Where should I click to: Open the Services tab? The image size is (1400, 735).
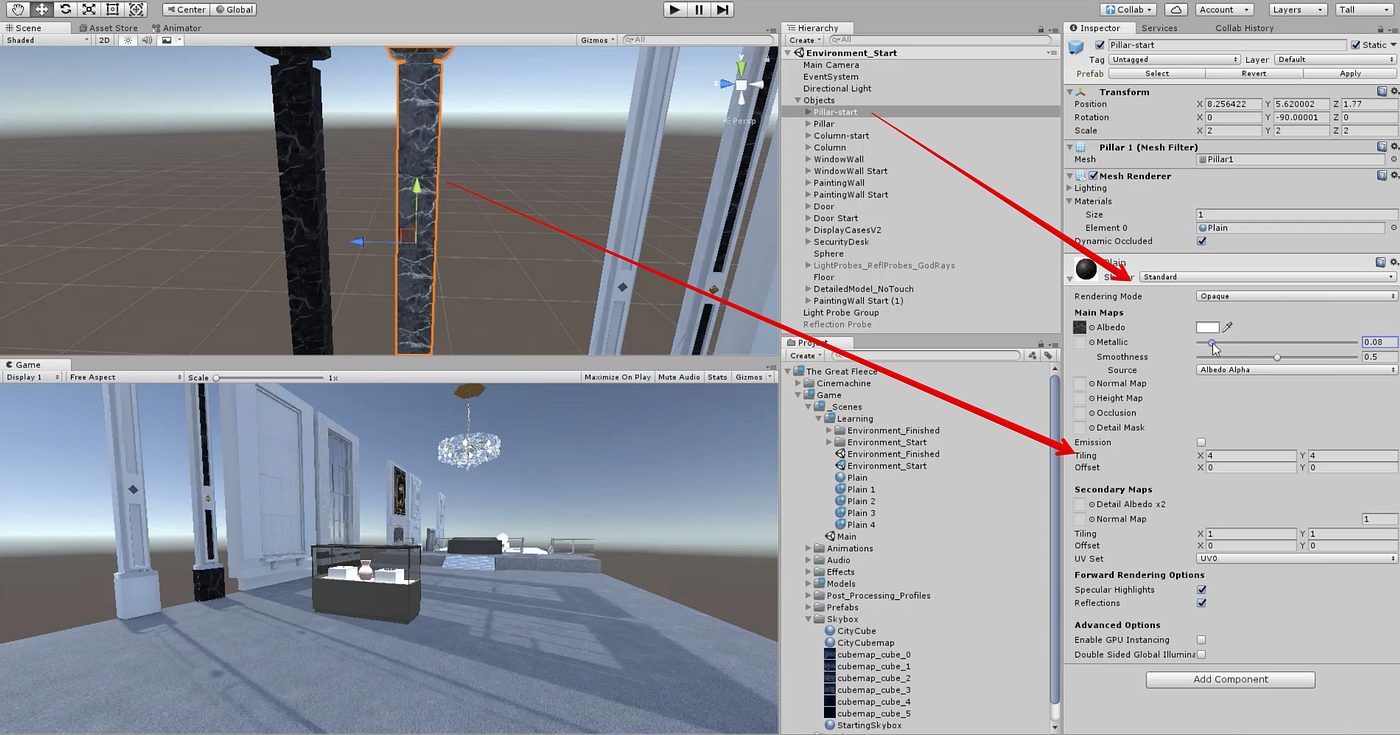pos(1160,28)
